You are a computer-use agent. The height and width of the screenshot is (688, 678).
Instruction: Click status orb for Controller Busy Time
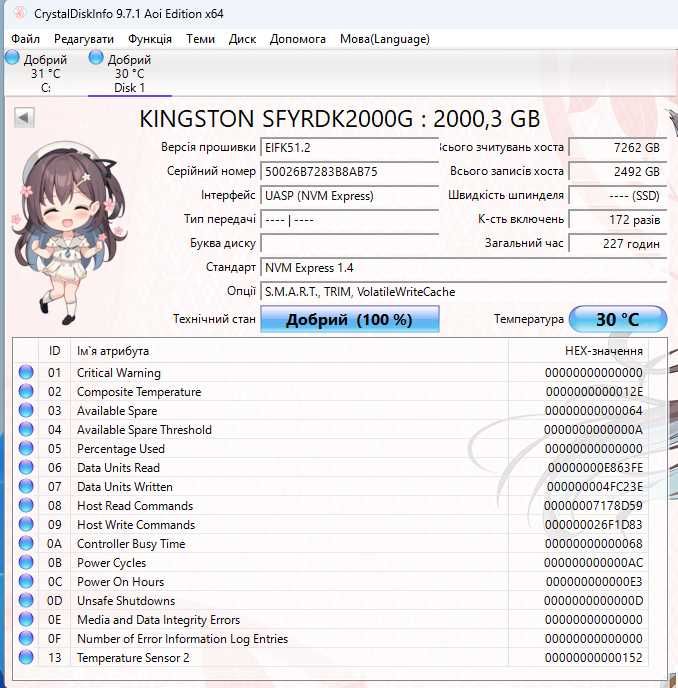26,543
